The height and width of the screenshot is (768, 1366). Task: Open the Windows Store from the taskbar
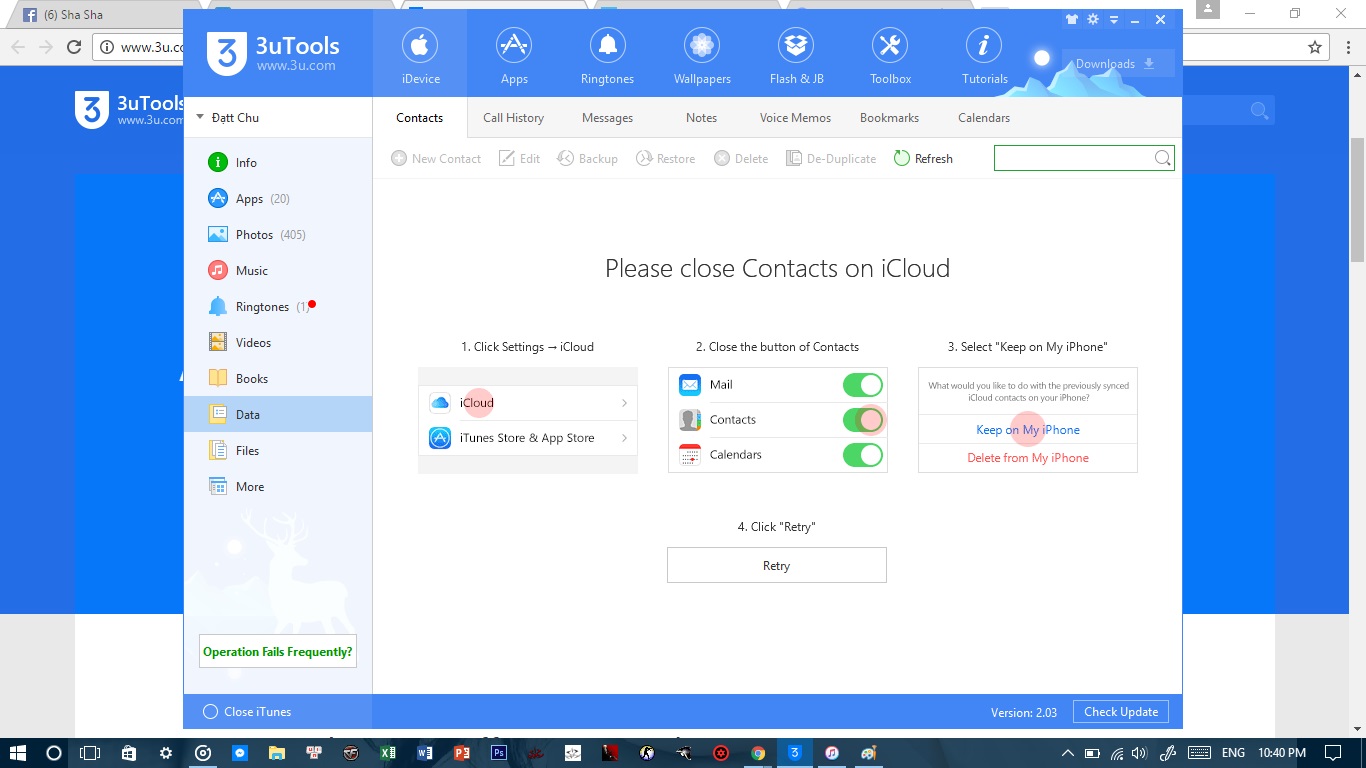tap(128, 753)
